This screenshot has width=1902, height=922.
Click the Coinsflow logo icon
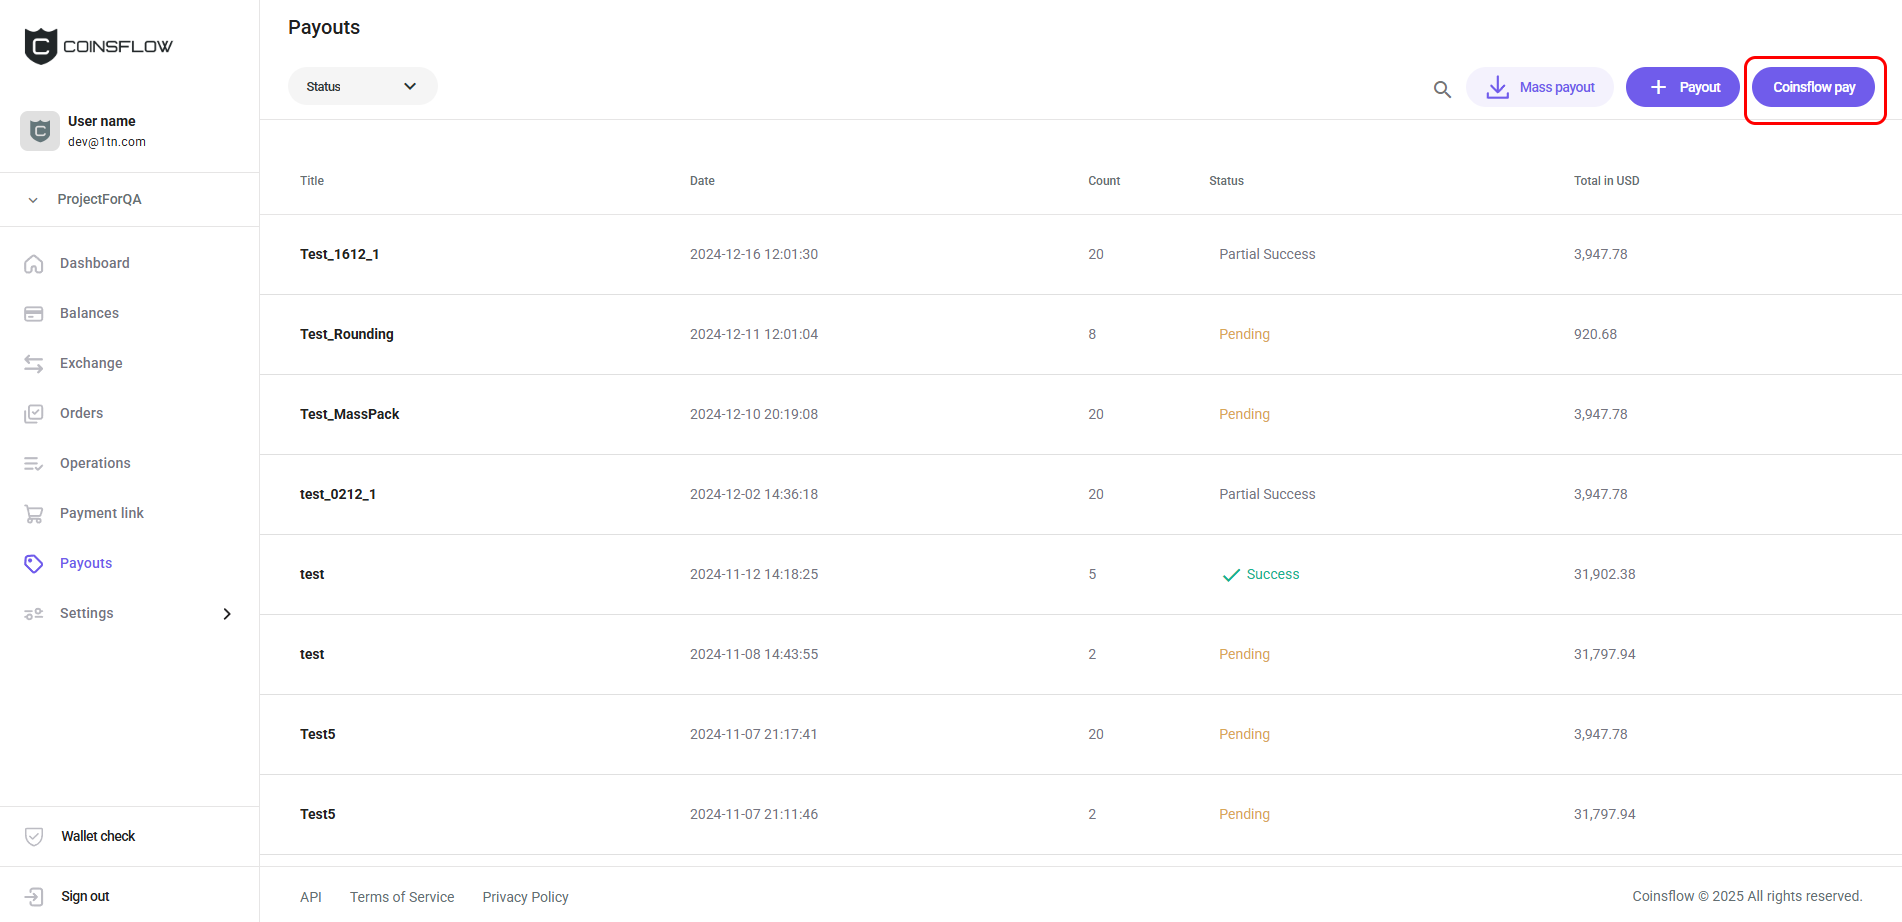pyautogui.click(x=40, y=45)
